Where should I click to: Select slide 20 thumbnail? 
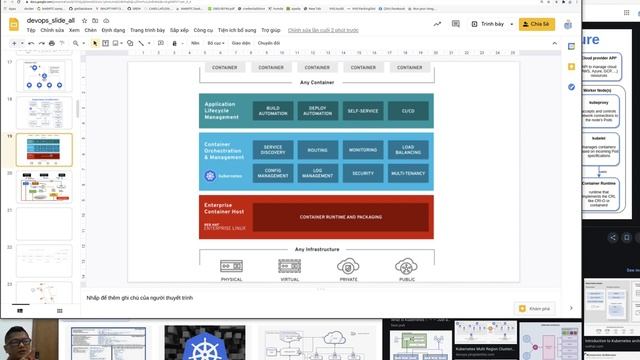[x=44, y=187]
